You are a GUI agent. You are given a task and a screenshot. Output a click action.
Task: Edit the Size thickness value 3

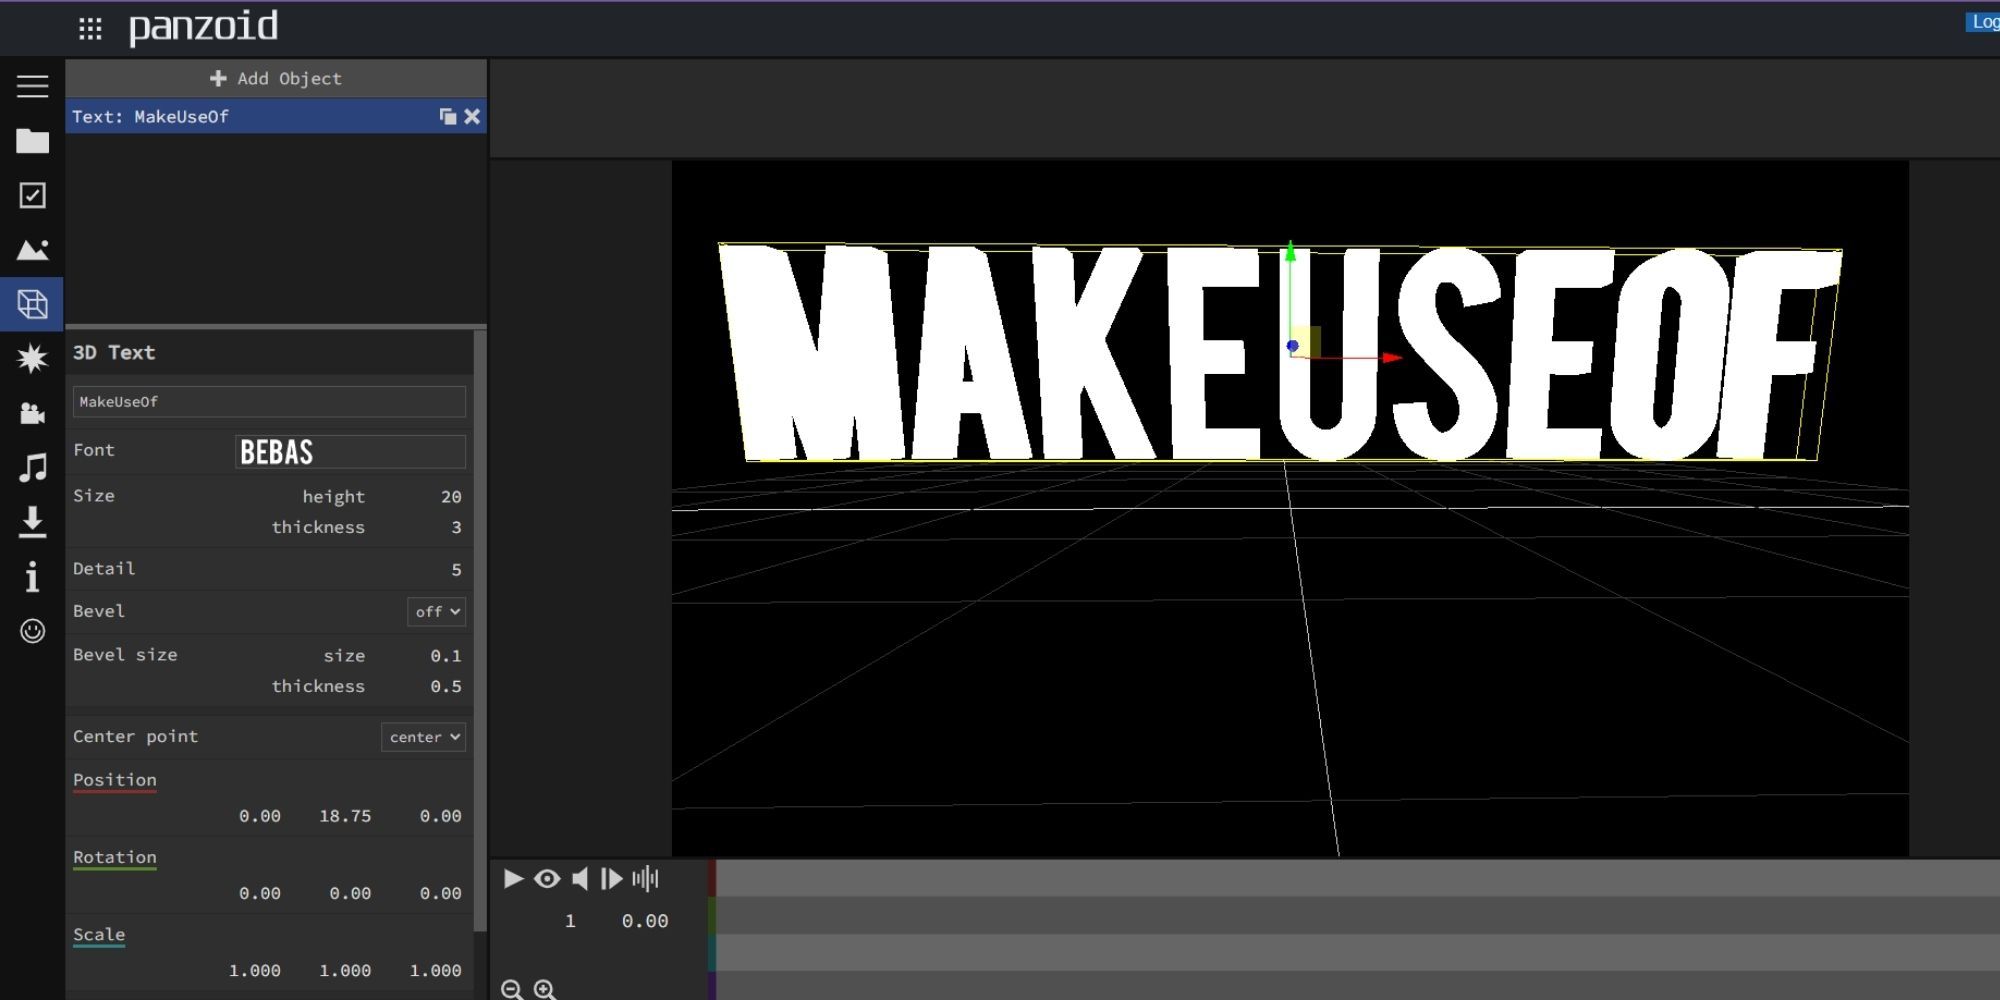(x=456, y=527)
